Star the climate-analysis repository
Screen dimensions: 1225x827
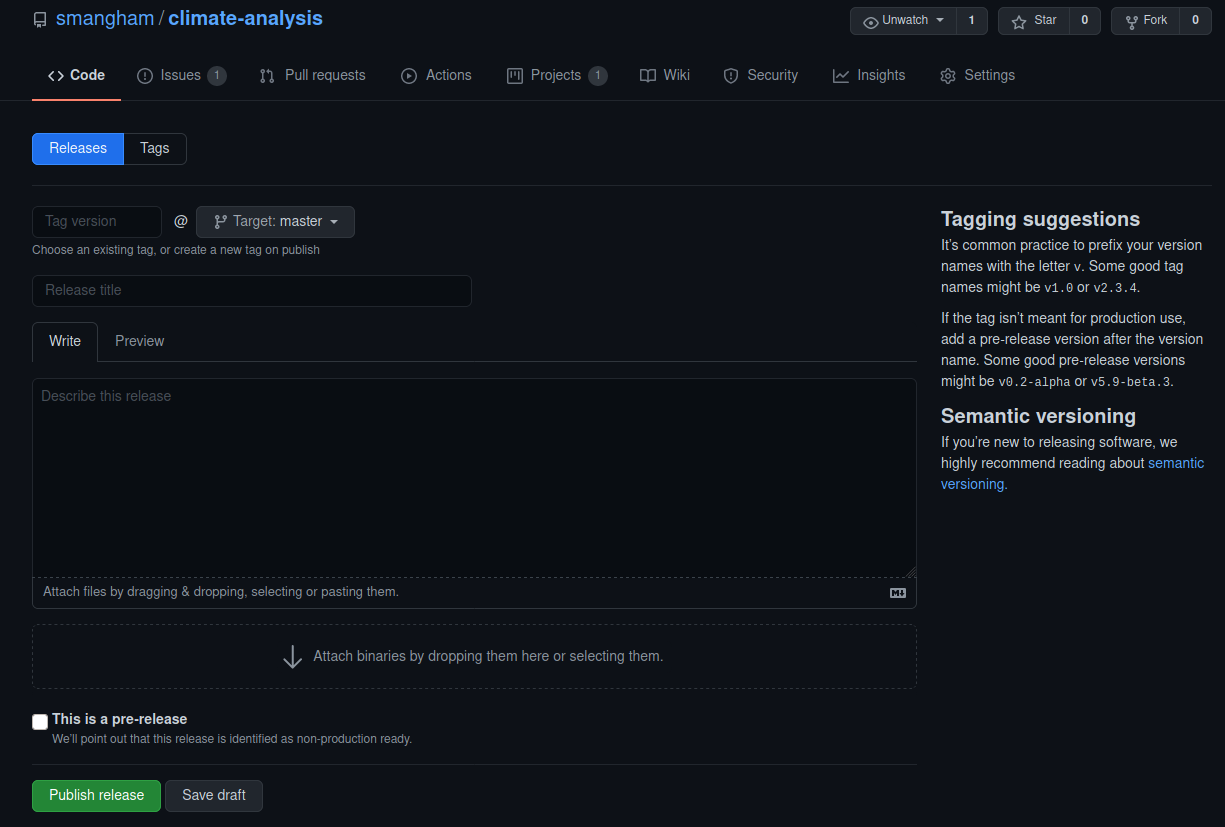pos(1034,21)
